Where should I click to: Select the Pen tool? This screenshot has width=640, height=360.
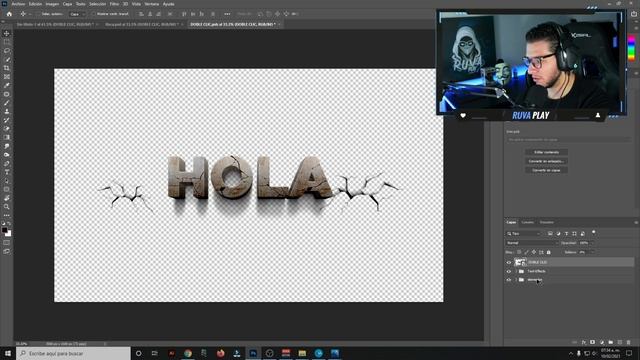(x=7, y=163)
